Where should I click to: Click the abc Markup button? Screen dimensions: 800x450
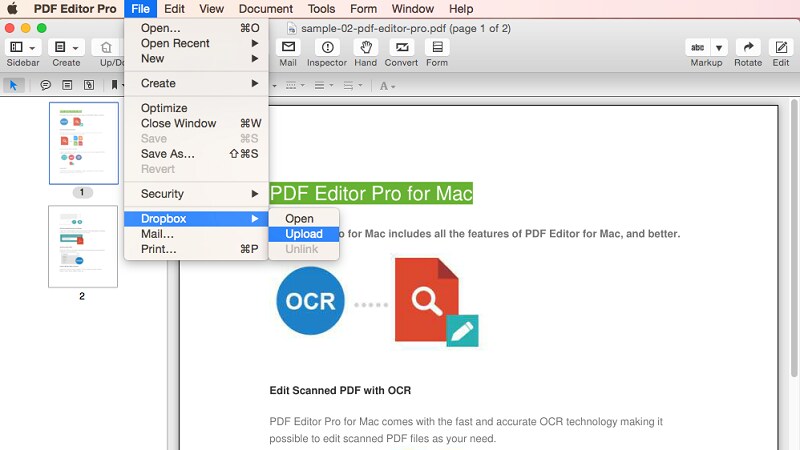tap(697, 47)
